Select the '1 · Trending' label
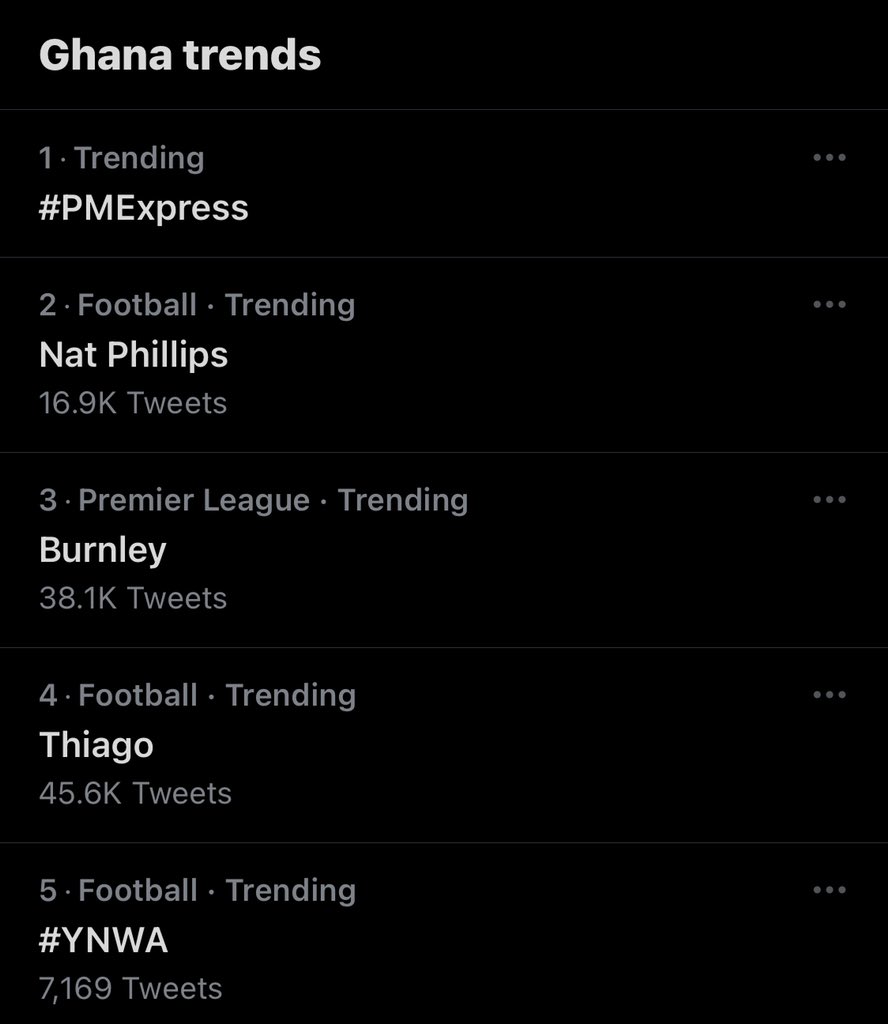Viewport: 888px width, 1024px height. point(122,159)
